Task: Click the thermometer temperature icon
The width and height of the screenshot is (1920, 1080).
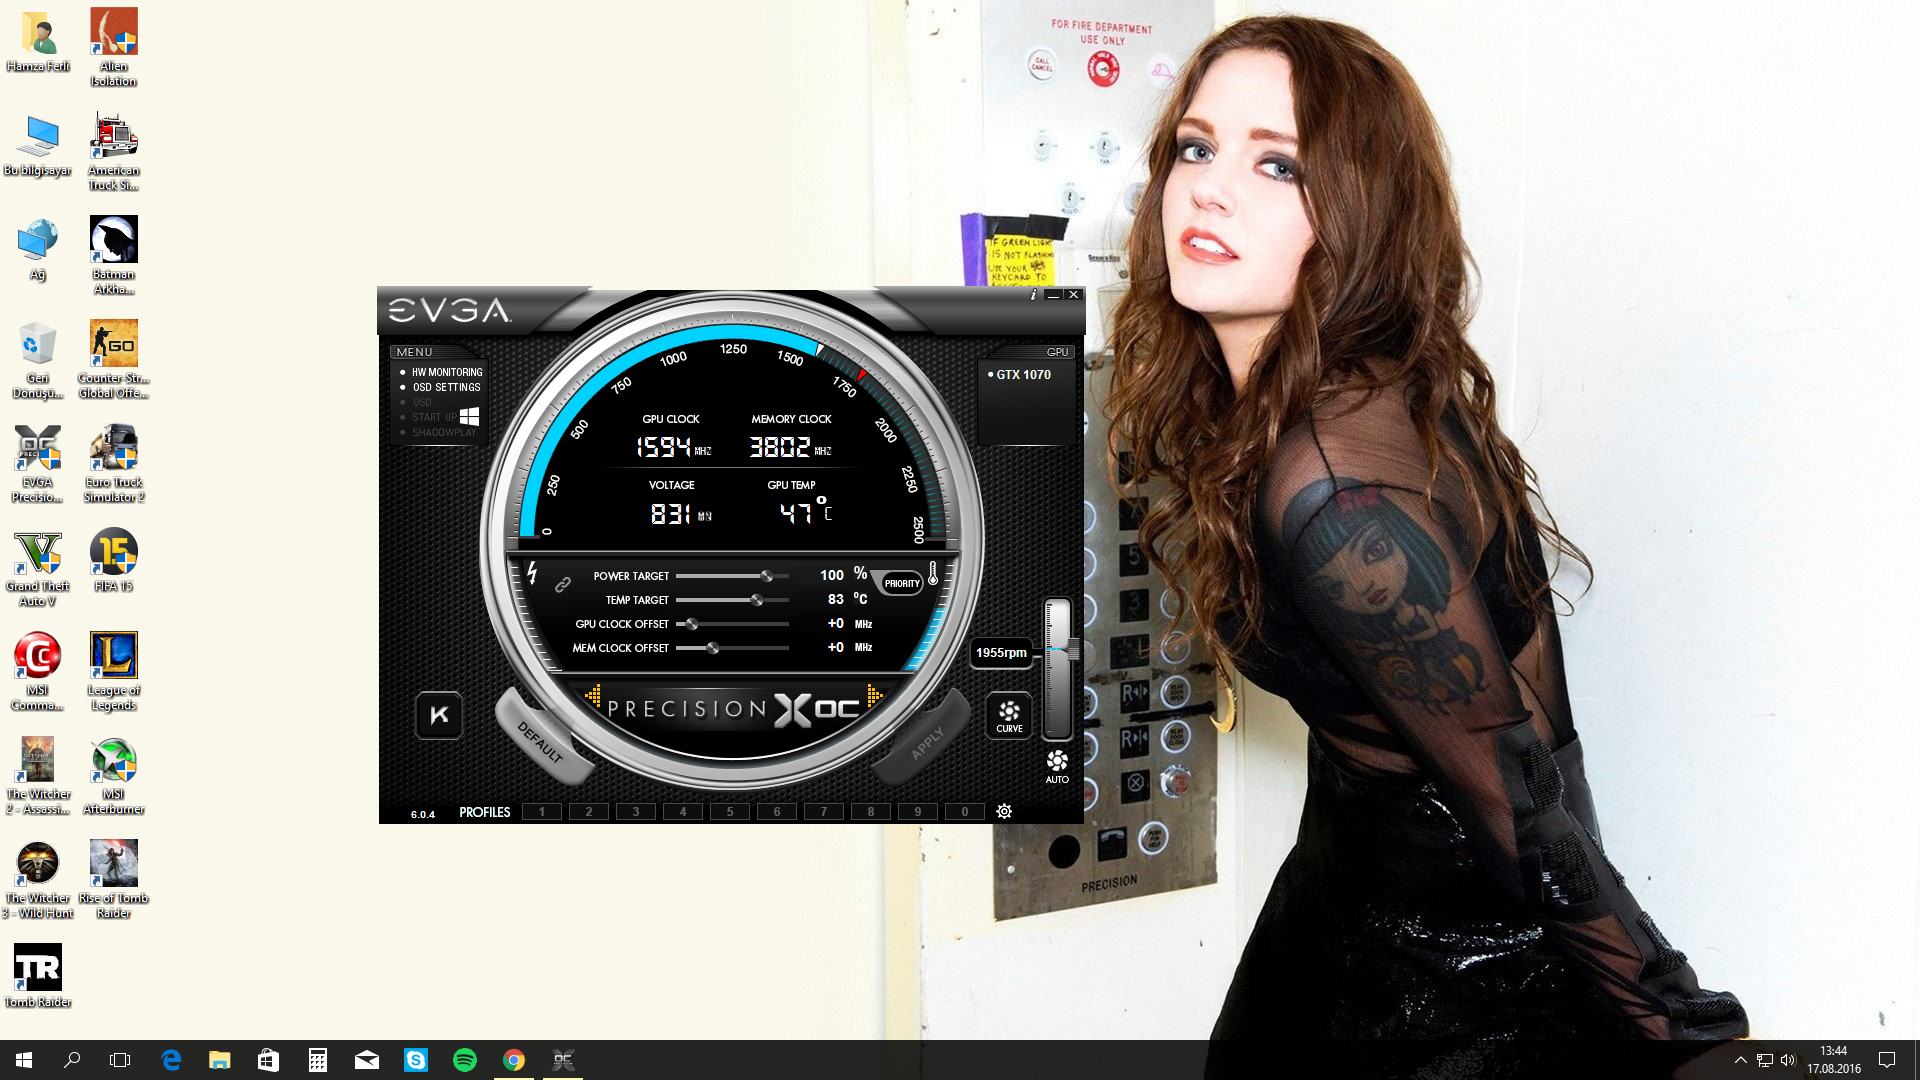Action: [x=933, y=573]
